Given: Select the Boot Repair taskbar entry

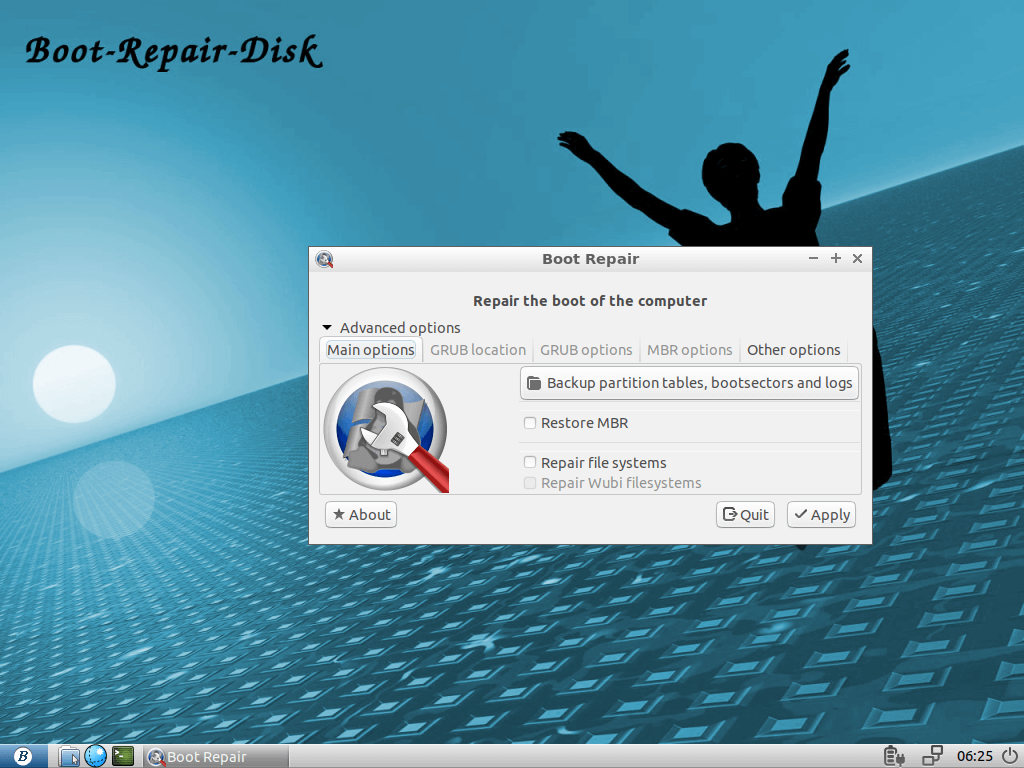Looking at the screenshot, I should point(216,756).
